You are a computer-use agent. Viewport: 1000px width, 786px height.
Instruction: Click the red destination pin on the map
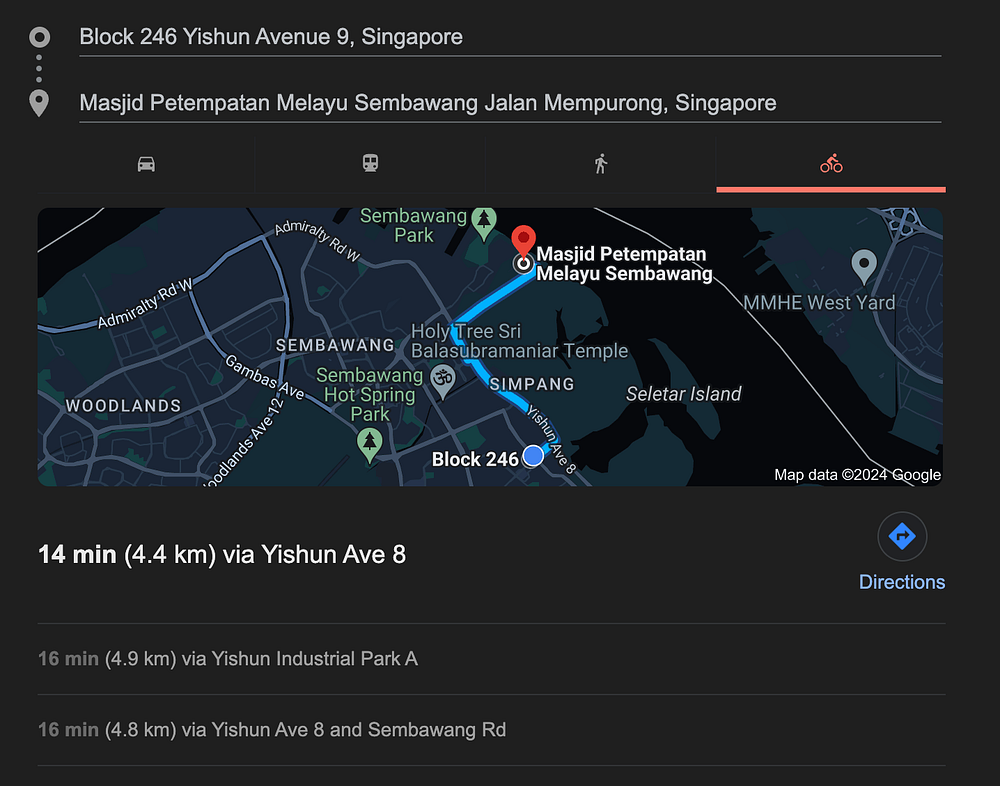pyautogui.click(x=524, y=242)
